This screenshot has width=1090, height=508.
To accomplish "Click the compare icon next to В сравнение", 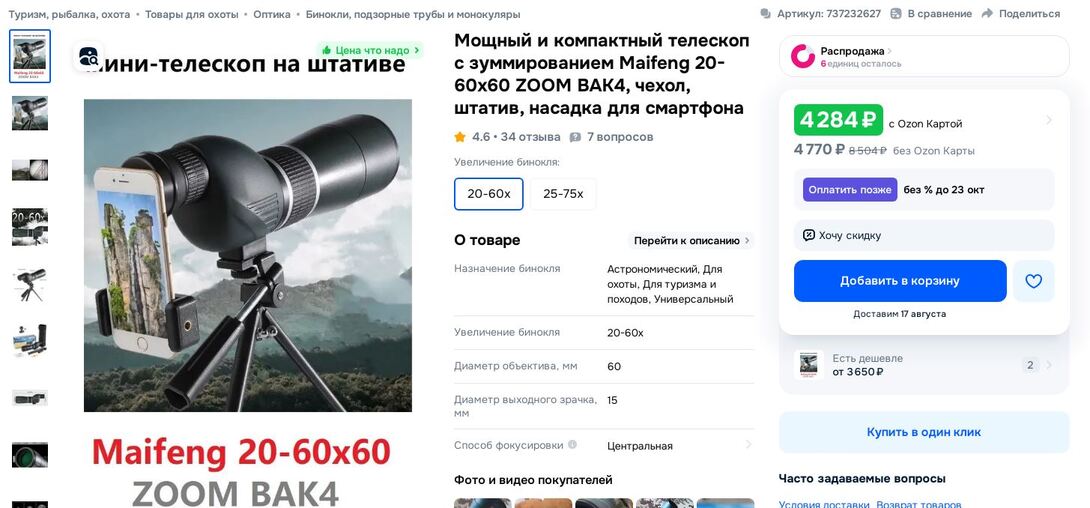I will tap(896, 14).
